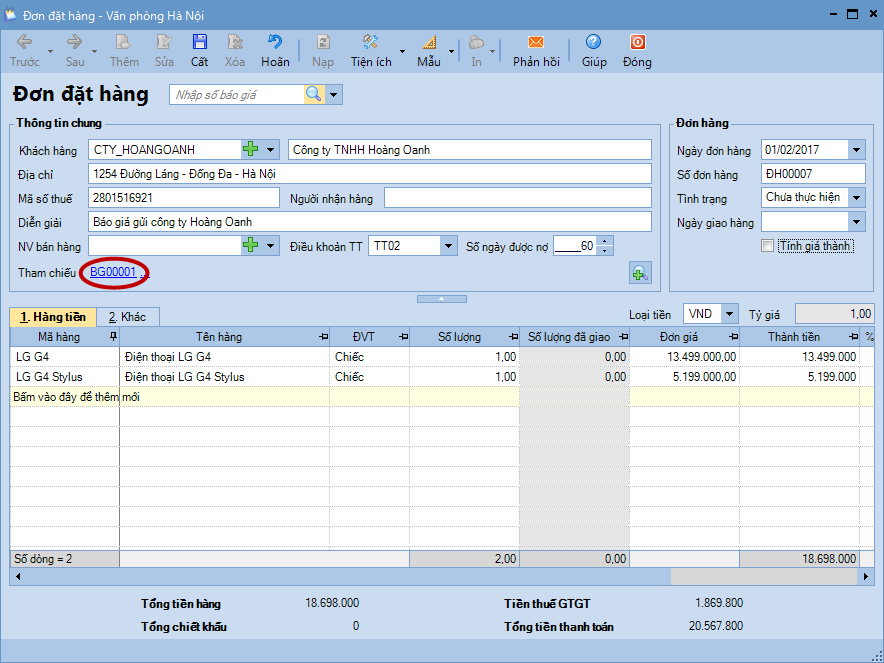Open the Khách hàng customer dropdown
Viewport: 884px width, 663px height.
click(x=271, y=150)
